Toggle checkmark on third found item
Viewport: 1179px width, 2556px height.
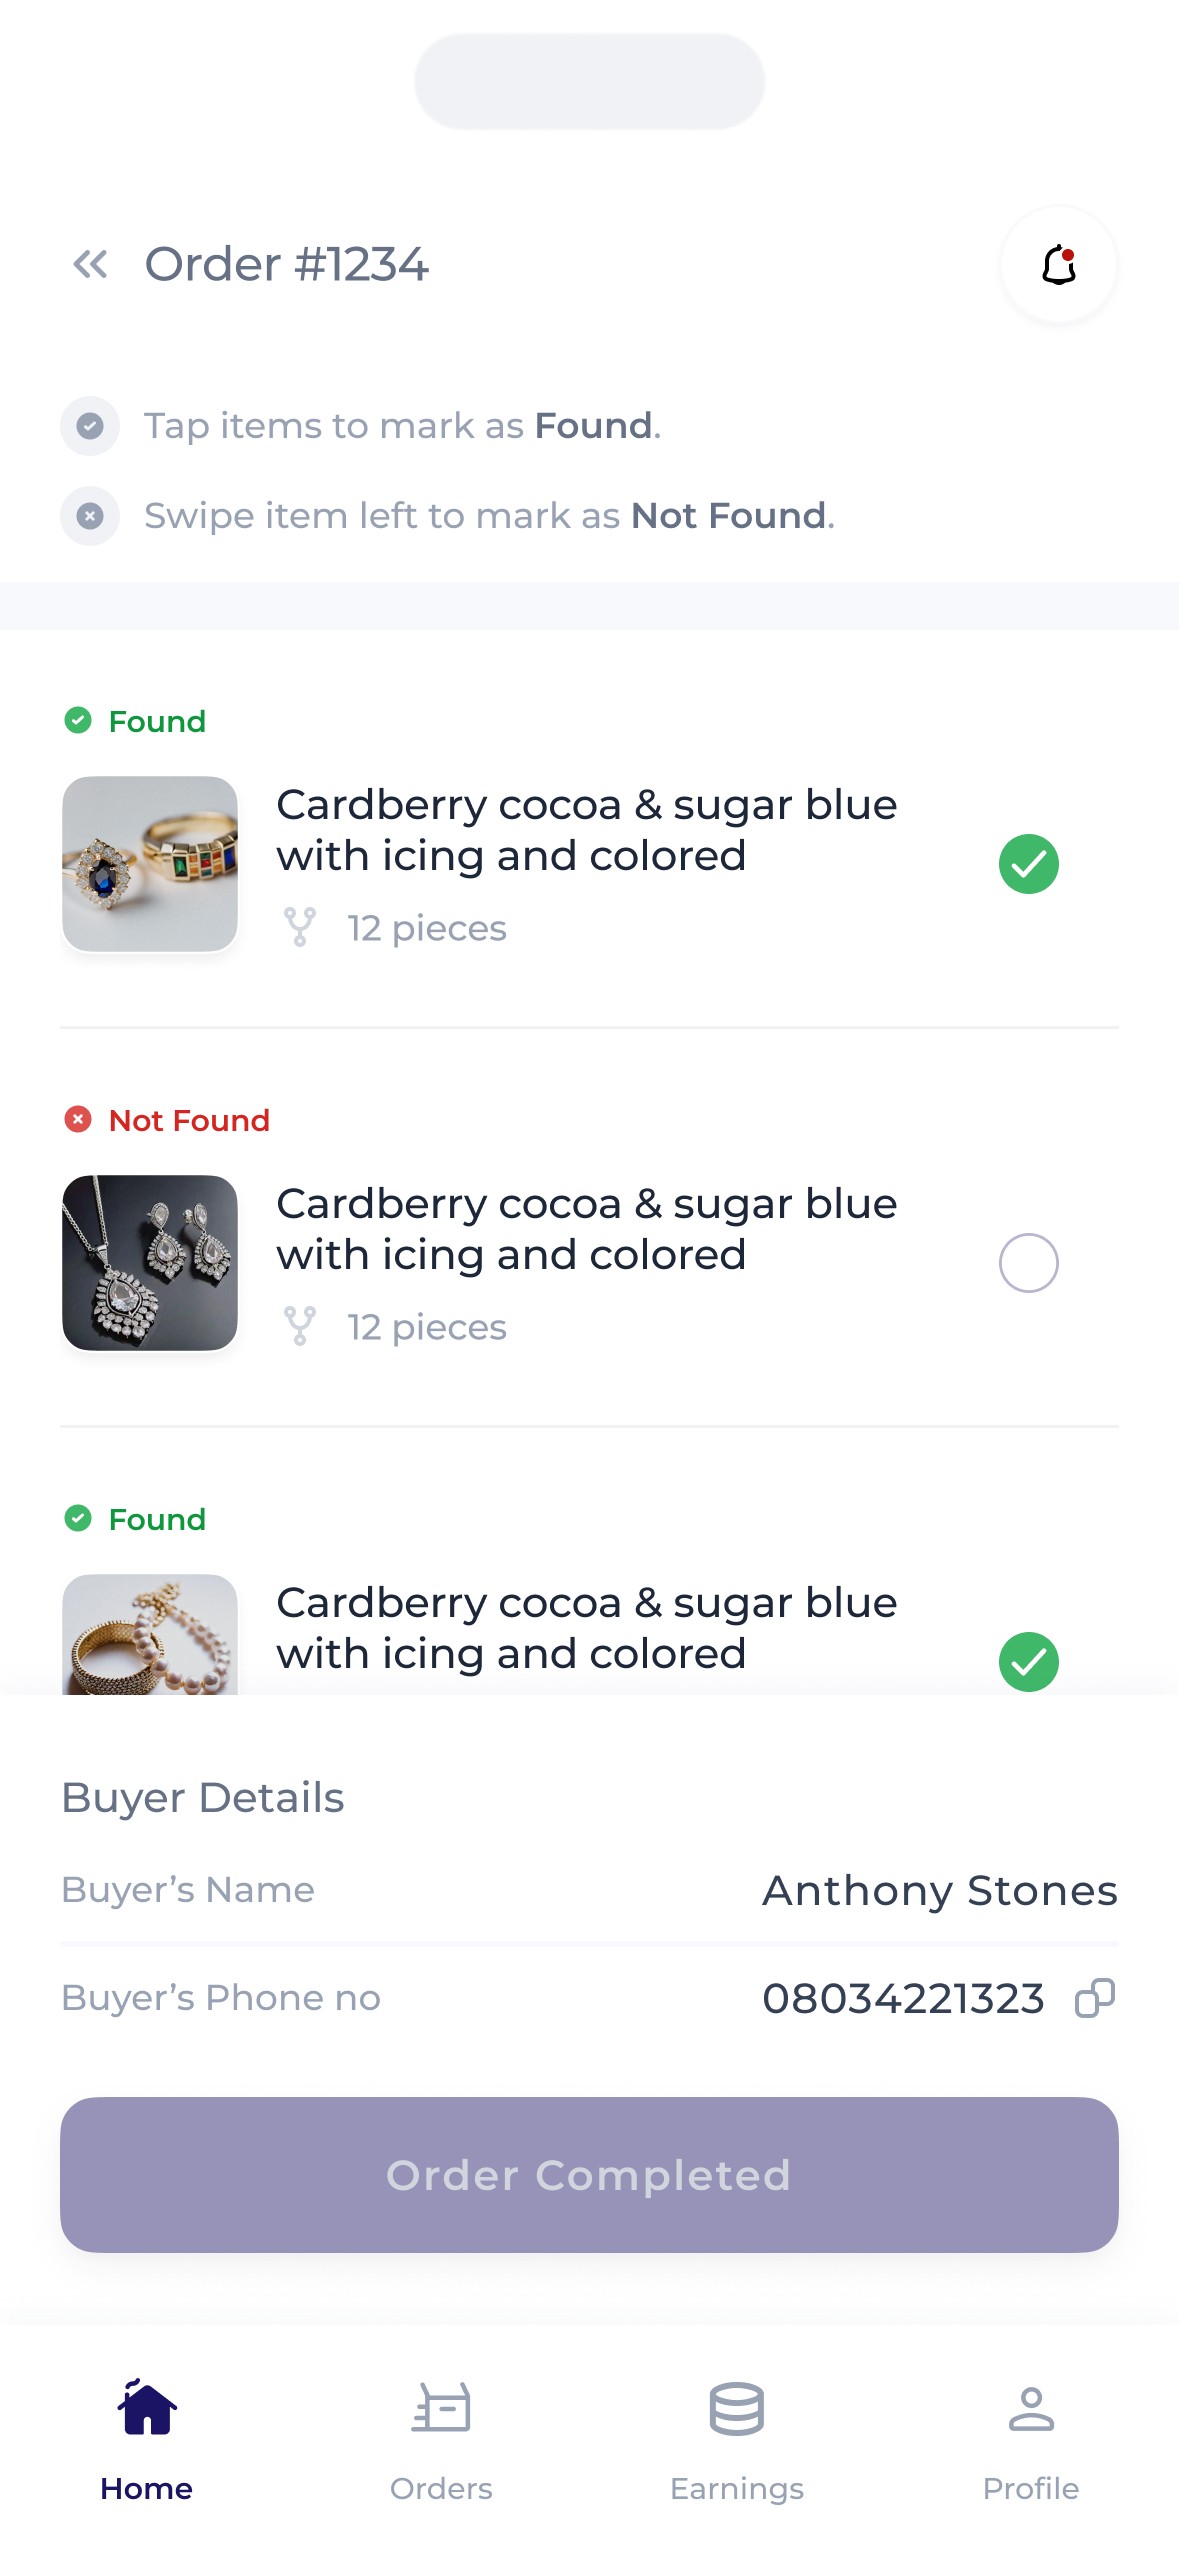coord(1028,1662)
